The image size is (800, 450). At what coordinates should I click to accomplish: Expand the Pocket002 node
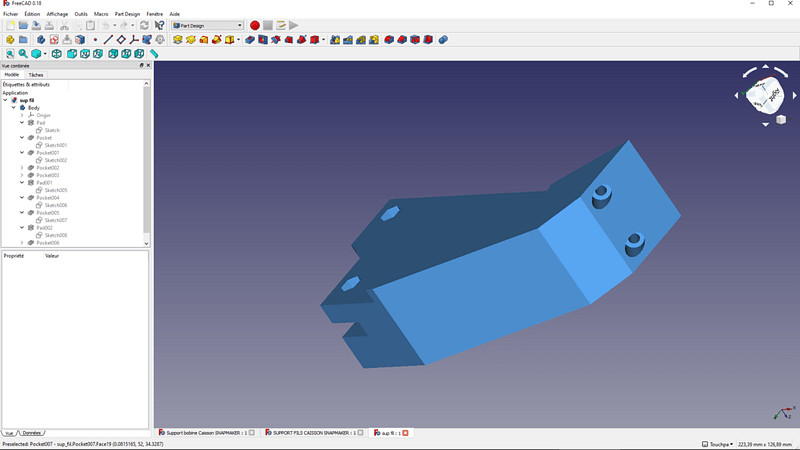[x=22, y=168]
